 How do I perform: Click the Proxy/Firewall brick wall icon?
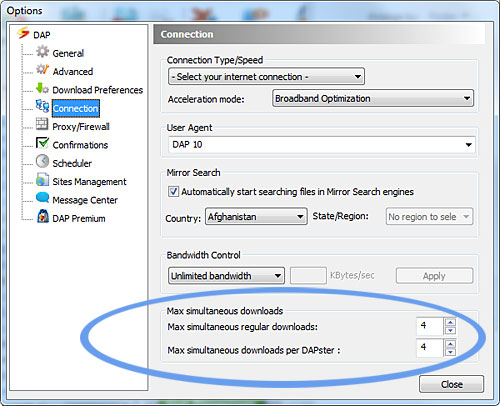coord(42,124)
